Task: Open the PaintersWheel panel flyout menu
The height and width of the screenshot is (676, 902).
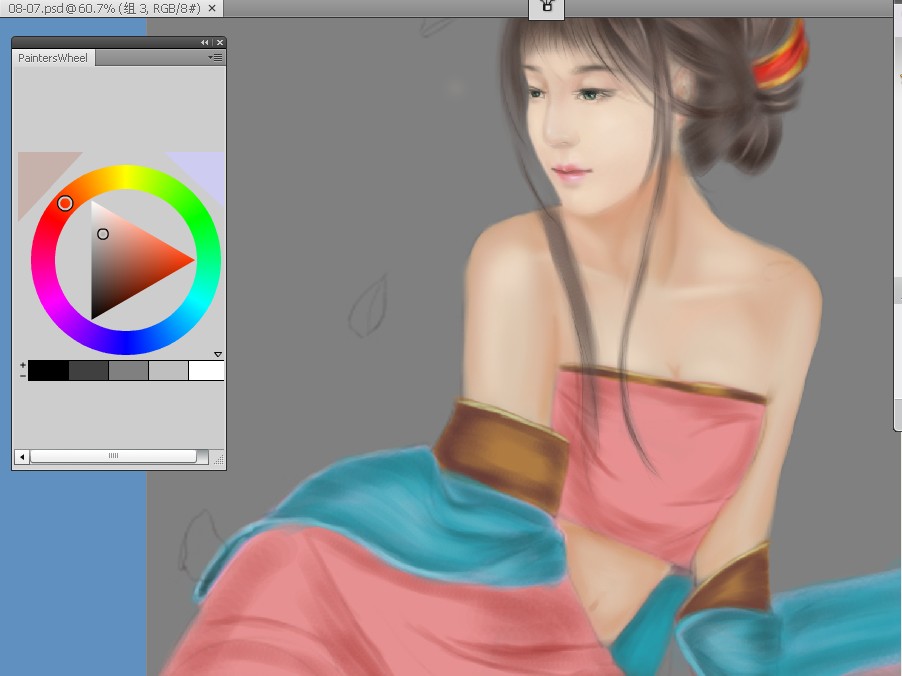Action: pyautogui.click(x=216, y=58)
